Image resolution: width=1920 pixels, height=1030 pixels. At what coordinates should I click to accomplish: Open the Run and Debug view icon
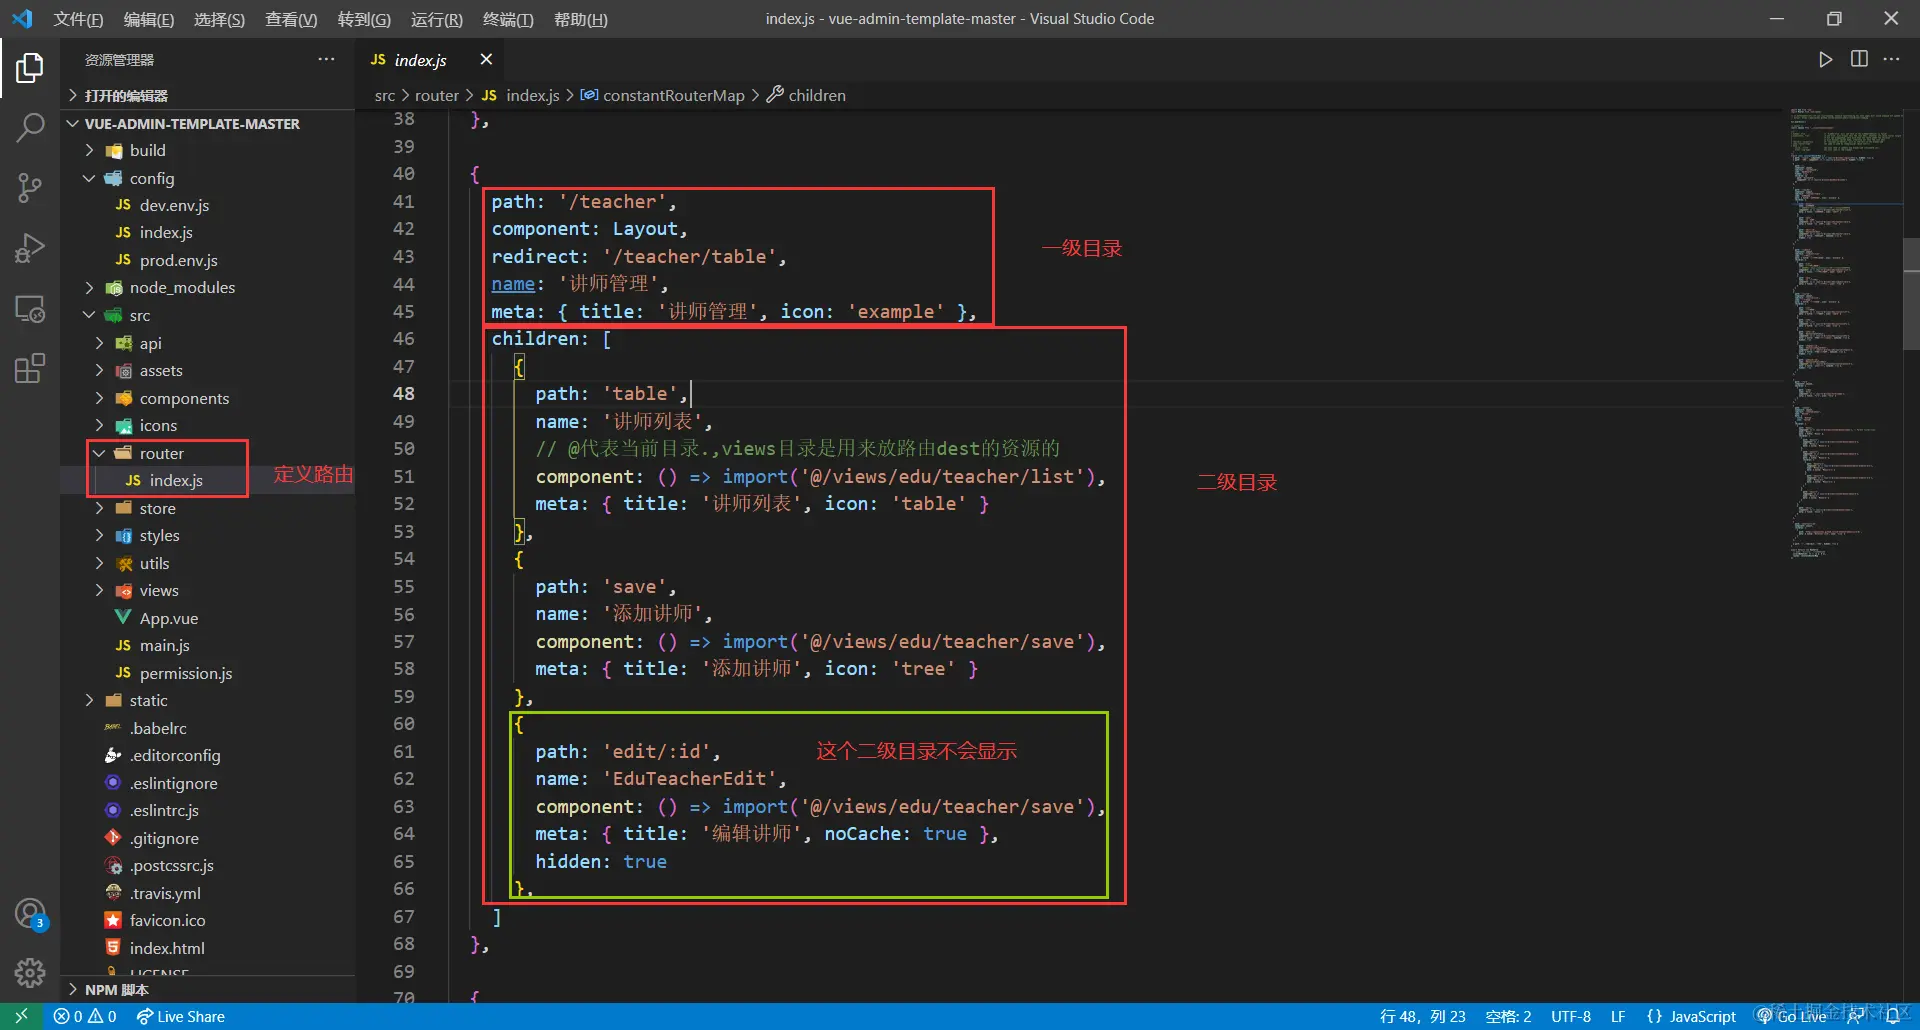coord(30,247)
